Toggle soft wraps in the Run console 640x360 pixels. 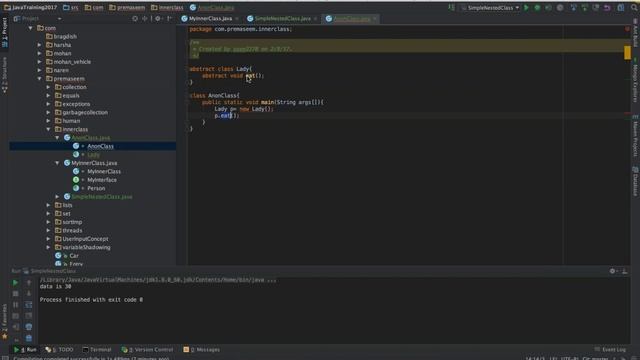[x=29, y=304]
